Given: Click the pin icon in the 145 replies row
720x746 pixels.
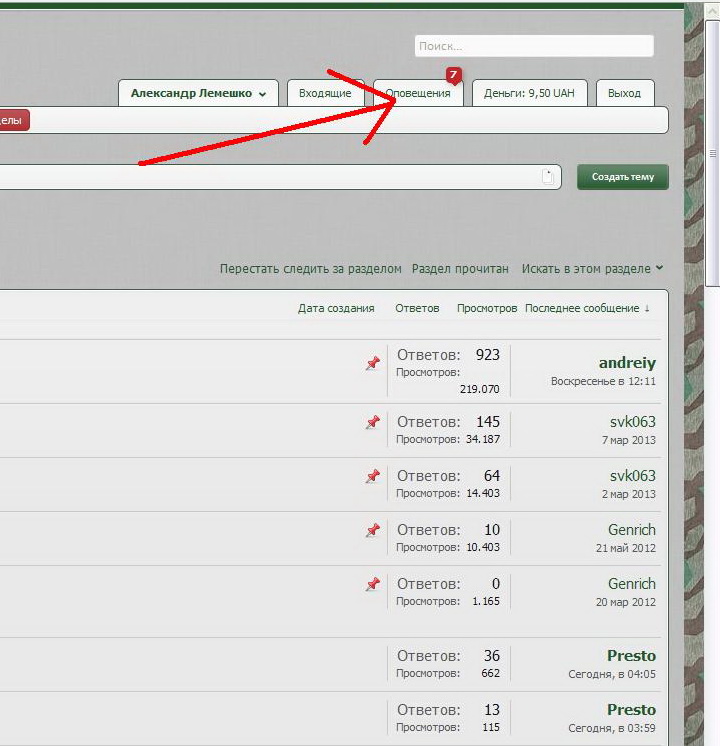Looking at the screenshot, I should [x=372, y=423].
